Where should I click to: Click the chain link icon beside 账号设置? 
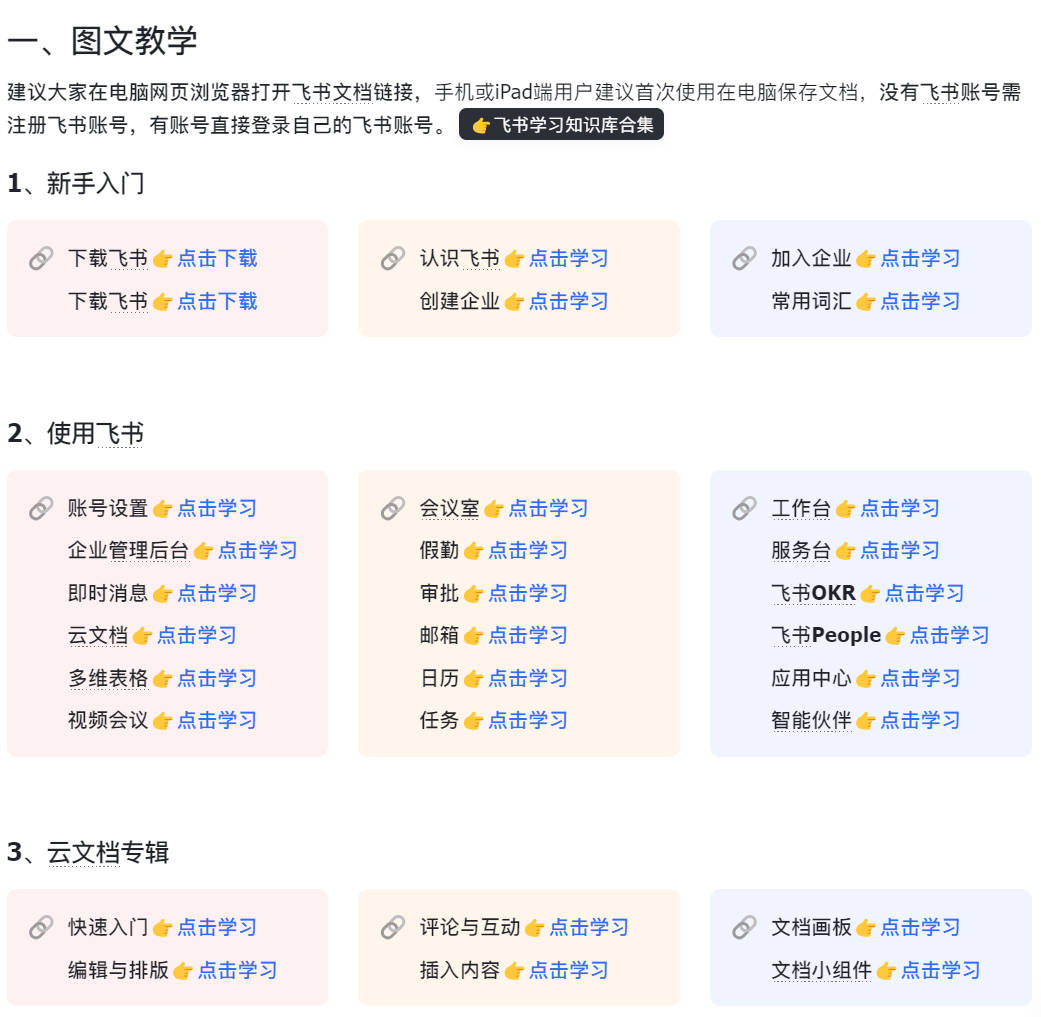pos(41,508)
